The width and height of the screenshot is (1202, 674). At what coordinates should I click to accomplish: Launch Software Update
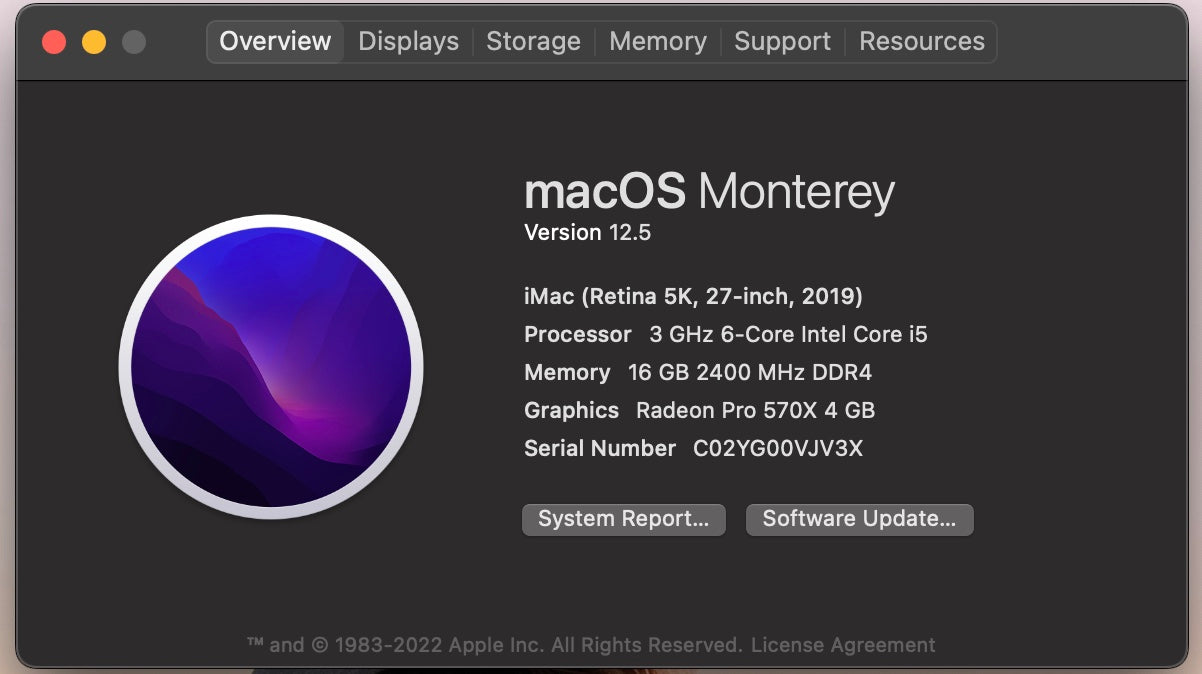(859, 519)
